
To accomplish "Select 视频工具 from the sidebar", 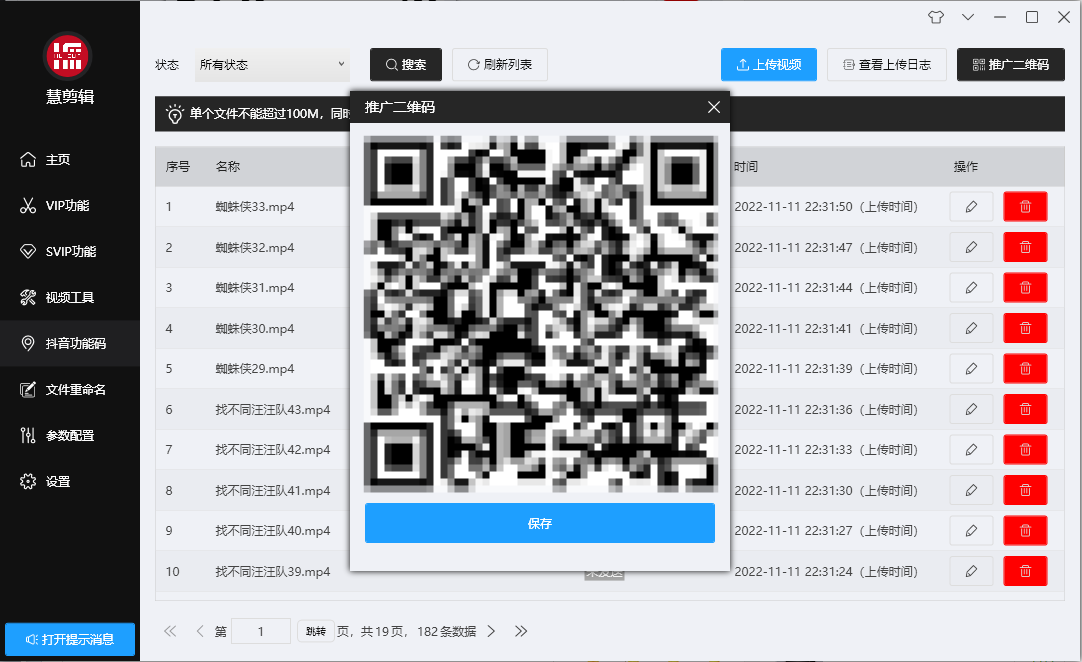I will [x=69, y=298].
